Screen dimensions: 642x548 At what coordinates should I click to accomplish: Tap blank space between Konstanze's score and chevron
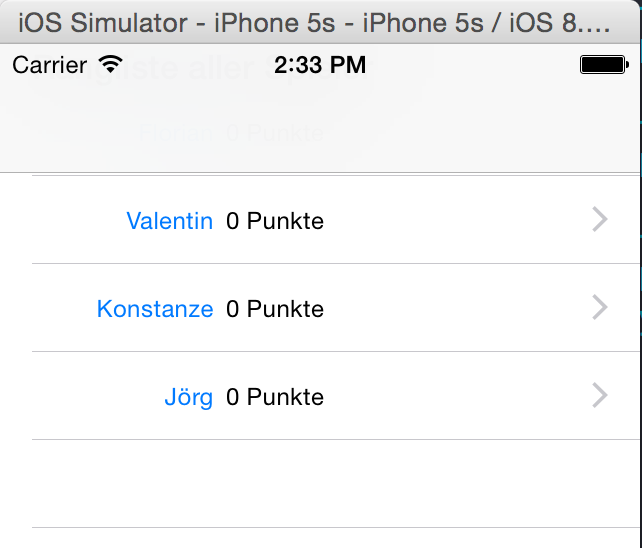click(x=457, y=308)
